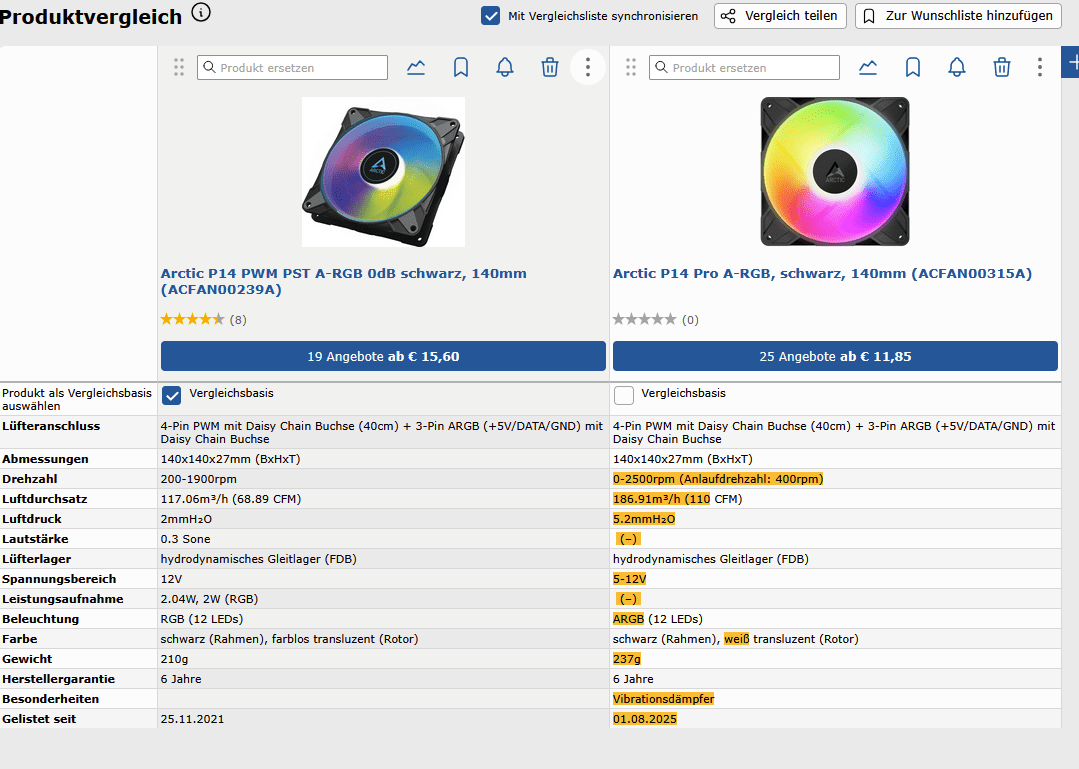The width and height of the screenshot is (1079, 769).
Task: Click the value 117.06m³/h (68.89 CFM)
Action: point(231,499)
